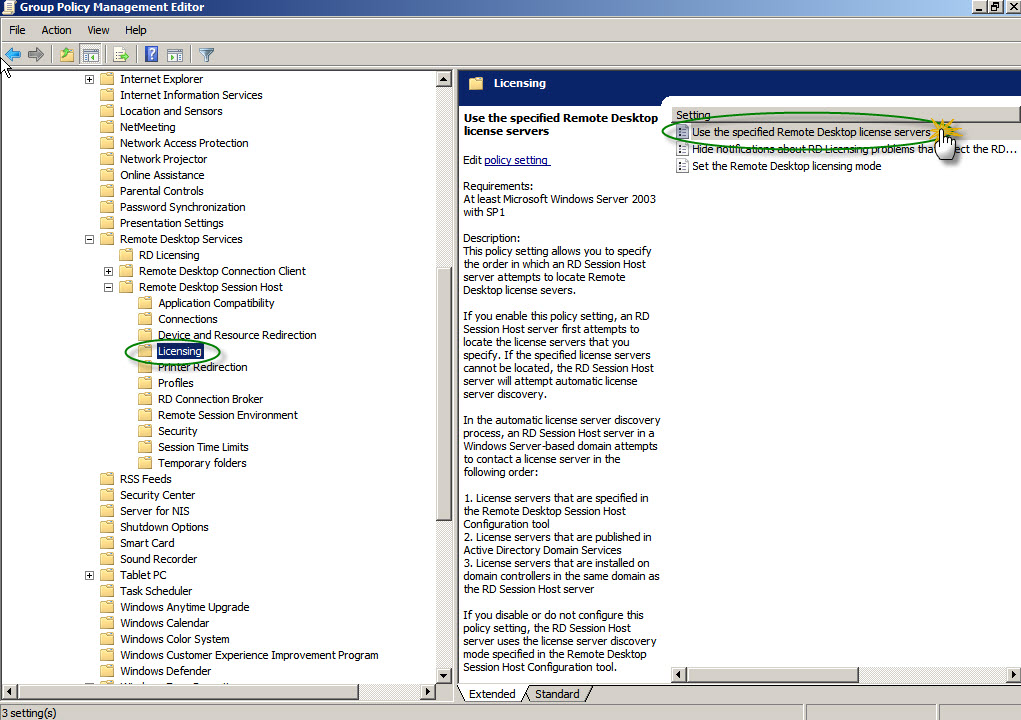Switch to the Extended tab
This screenshot has width=1021, height=720.
(492, 694)
